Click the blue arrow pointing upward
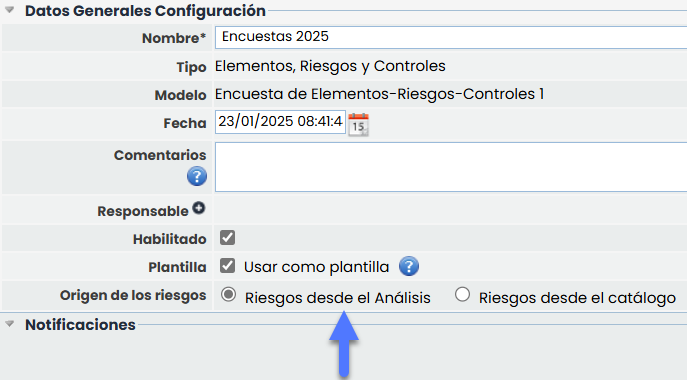The width and height of the screenshot is (687, 380). [344, 344]
